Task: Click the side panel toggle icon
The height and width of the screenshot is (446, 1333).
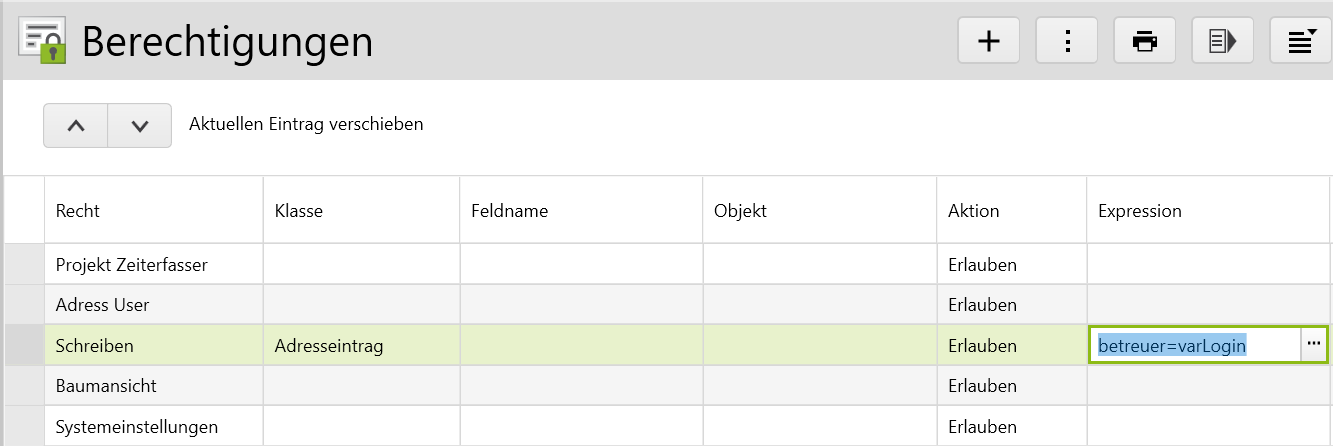Action: [1223, 41]
